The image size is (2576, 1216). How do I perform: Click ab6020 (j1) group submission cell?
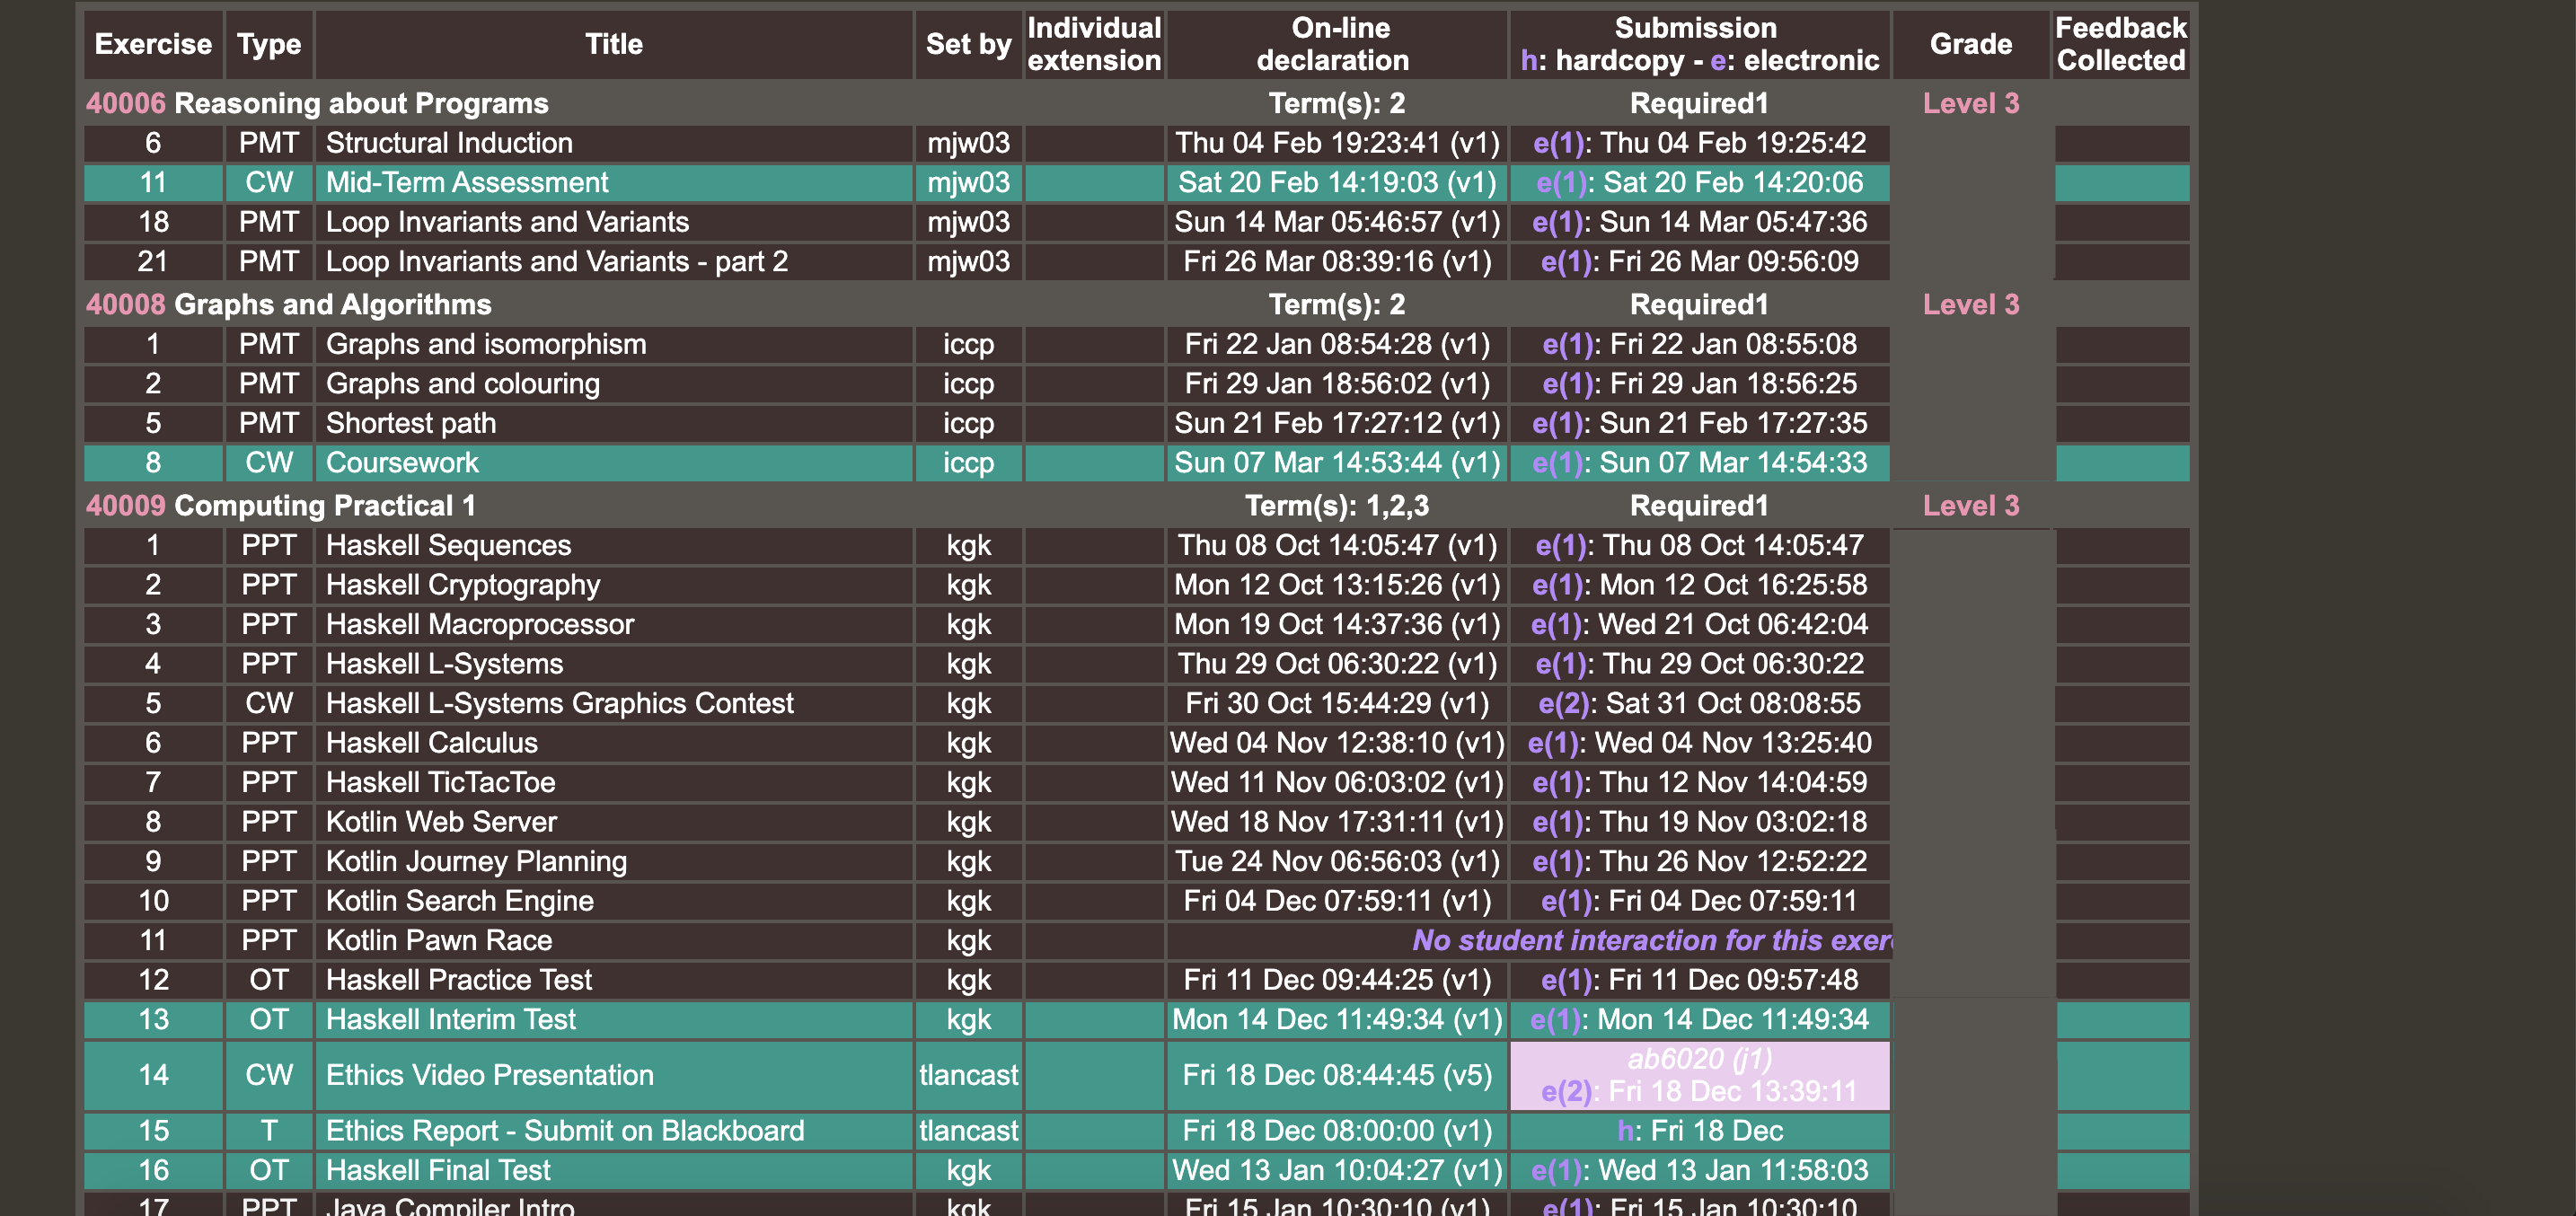coord(1699,1059)
